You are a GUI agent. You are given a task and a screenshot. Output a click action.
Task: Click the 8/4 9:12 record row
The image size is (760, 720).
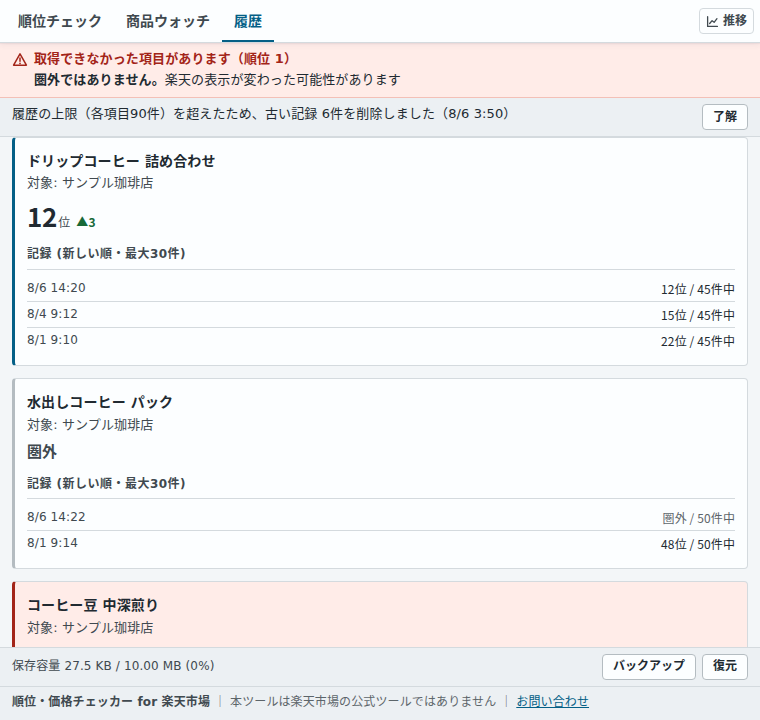coord(381,314)
